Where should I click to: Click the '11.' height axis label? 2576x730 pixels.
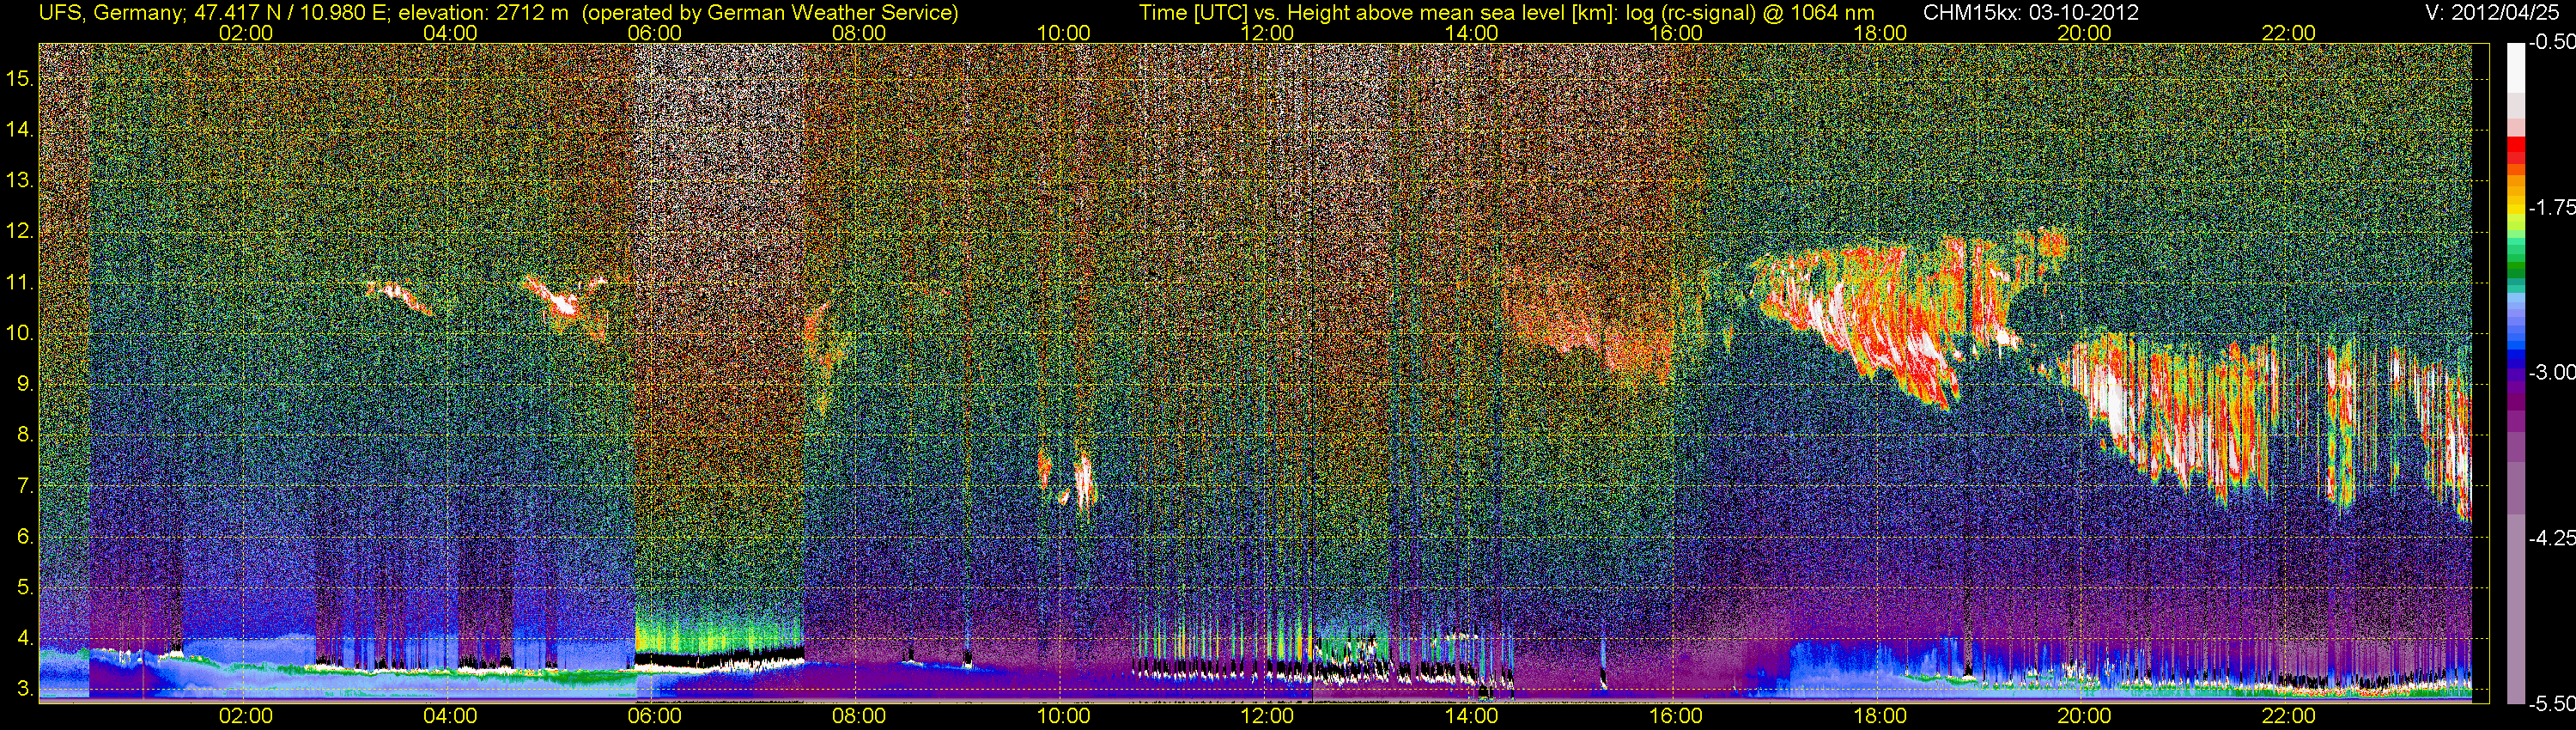tap(21, 282)
